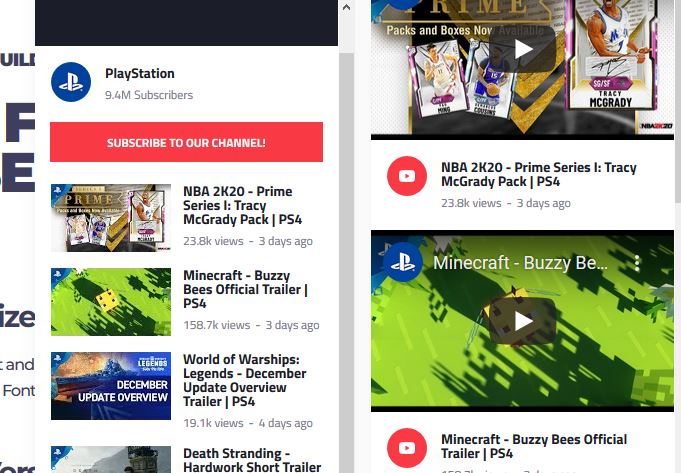
Task: Open the Minecraft - Buzzy Be... player title
Action: pos(520,262)
